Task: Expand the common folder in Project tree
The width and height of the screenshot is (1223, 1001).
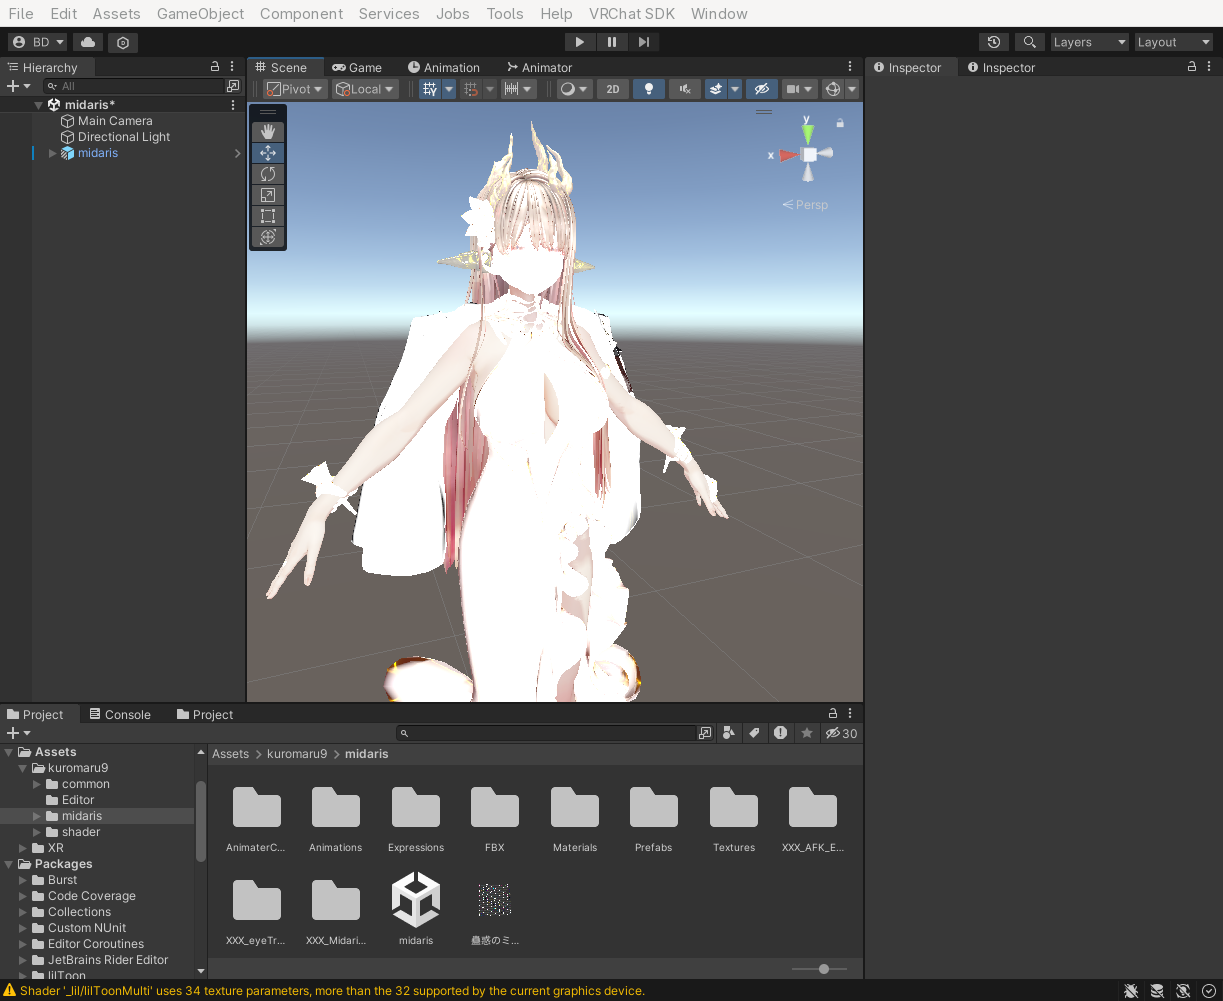Action: click(37, 784)
